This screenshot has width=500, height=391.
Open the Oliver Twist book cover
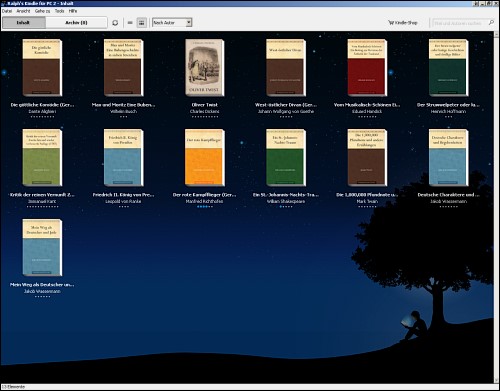point(205,68)
